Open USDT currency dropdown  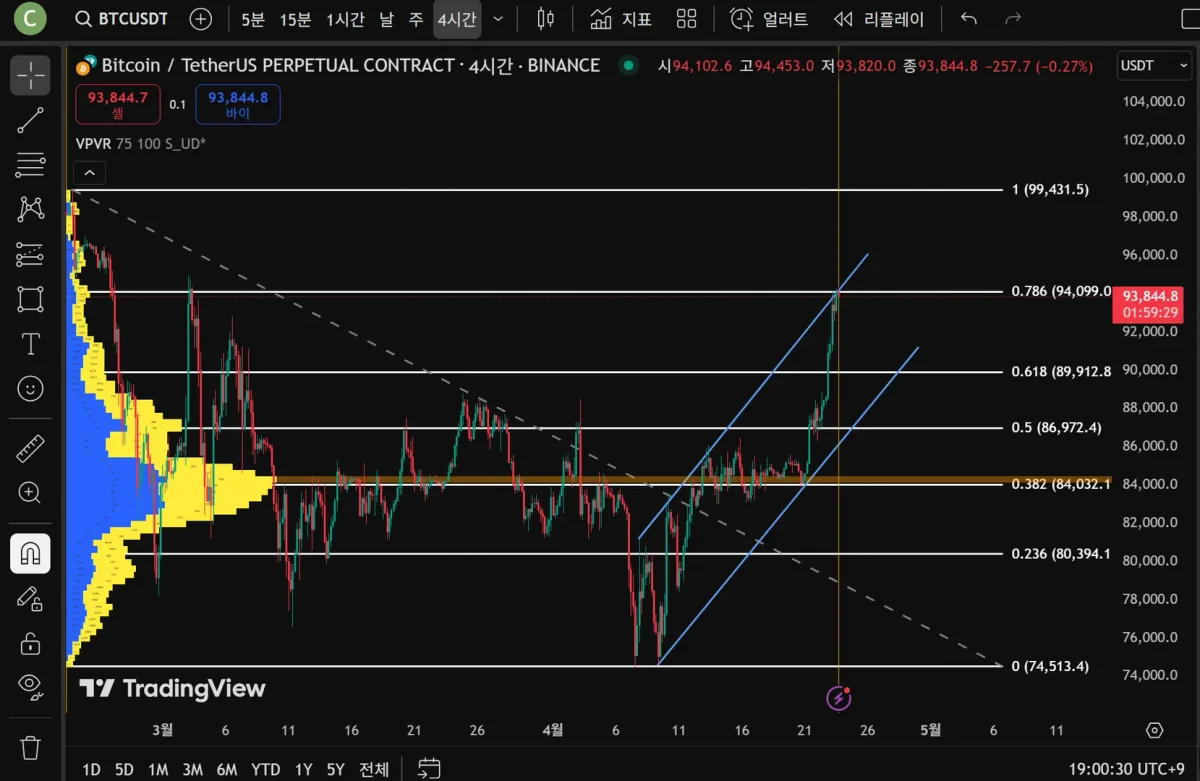(x=1153, y=66)
